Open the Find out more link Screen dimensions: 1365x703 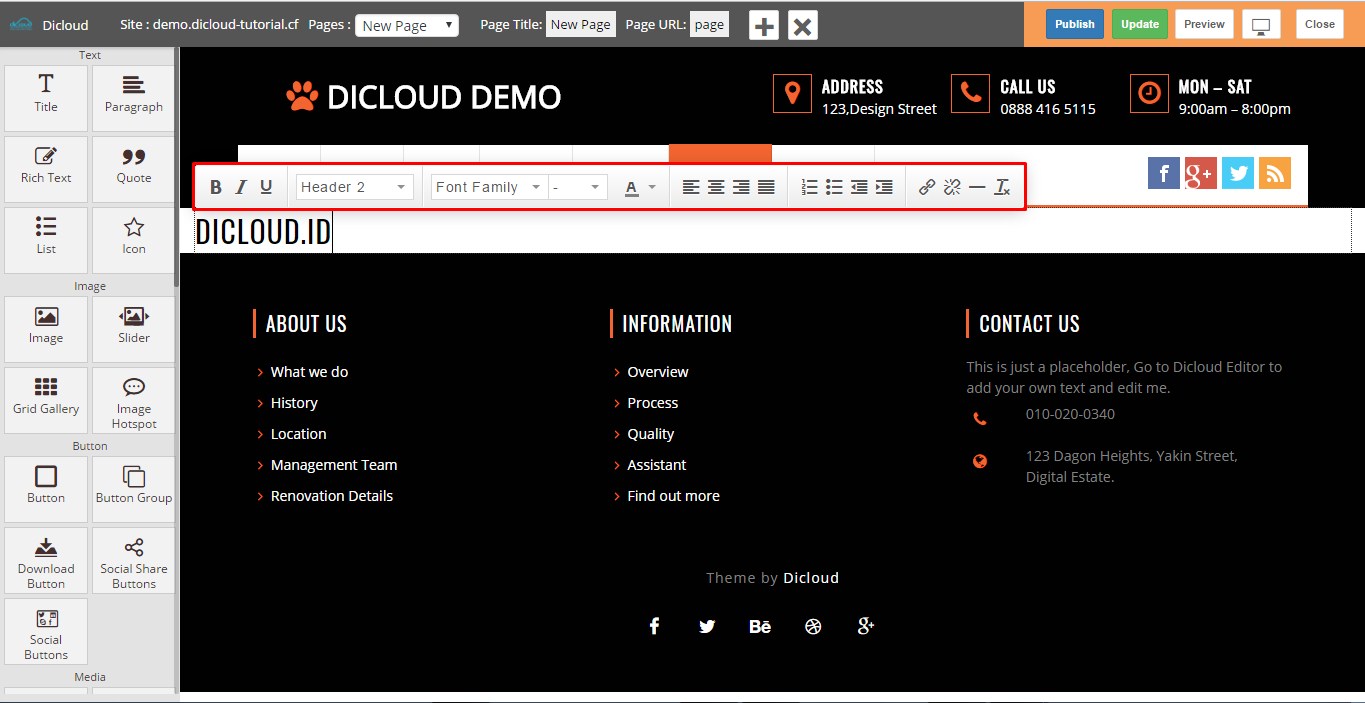point(673,496)
